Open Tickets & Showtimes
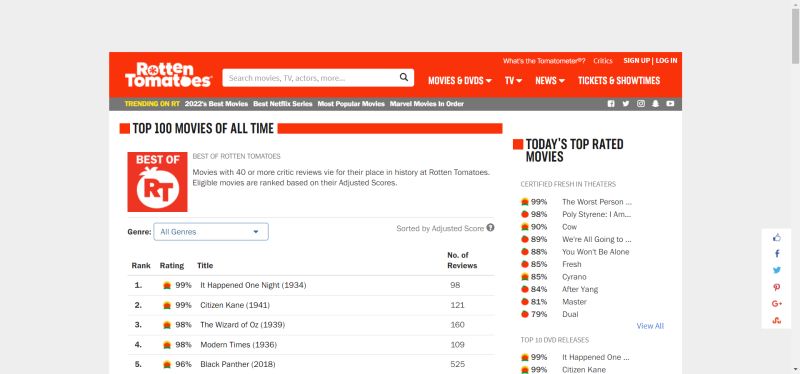Viewport: 800px width, 374px height. [619, 81]
